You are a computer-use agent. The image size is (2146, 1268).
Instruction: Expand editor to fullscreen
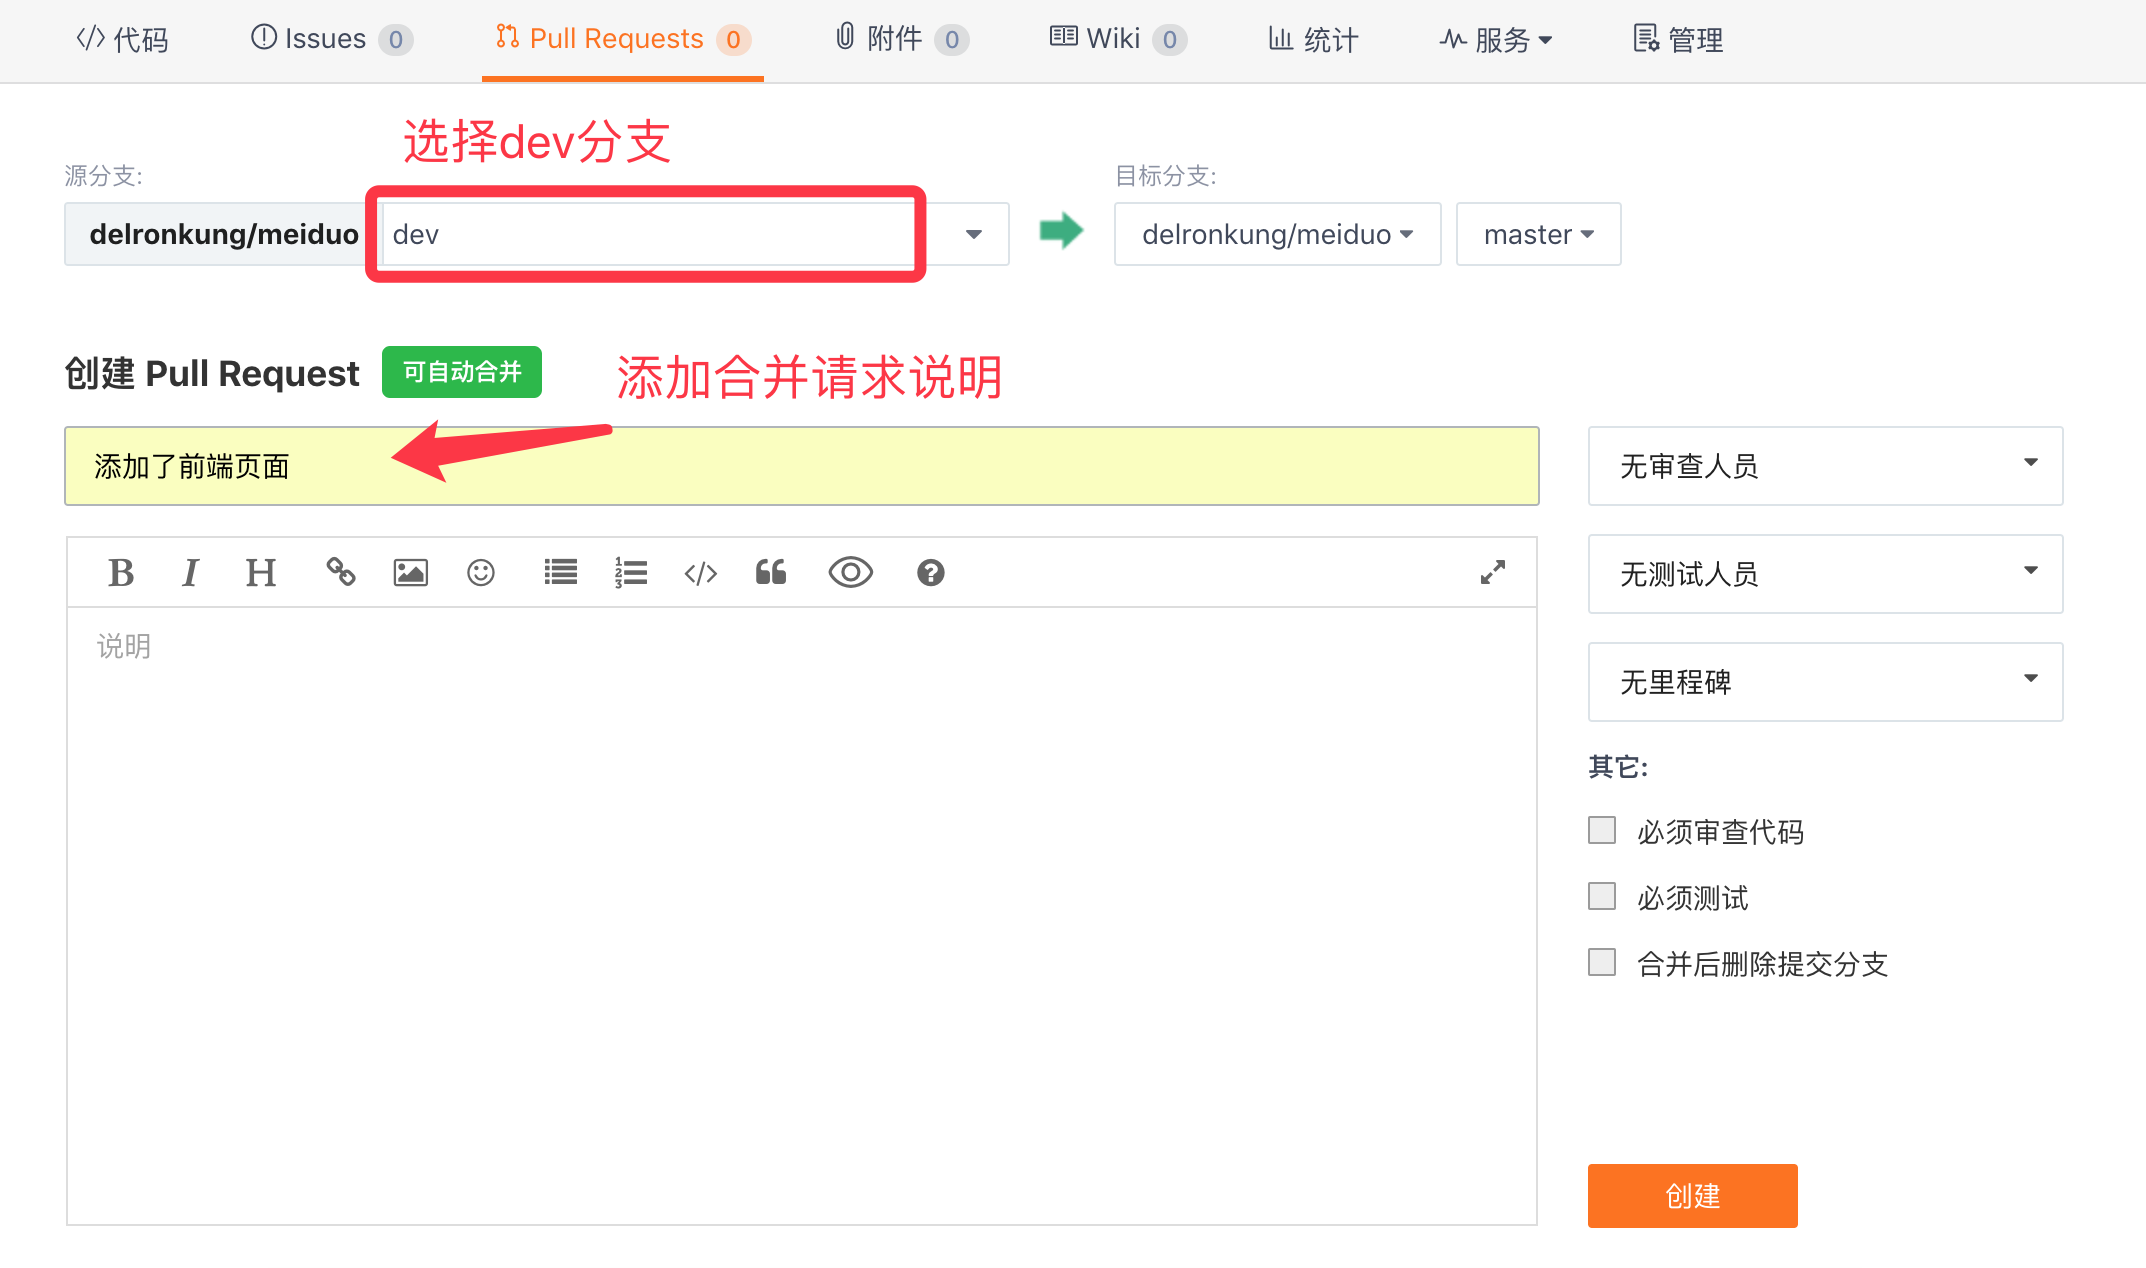1493,573
